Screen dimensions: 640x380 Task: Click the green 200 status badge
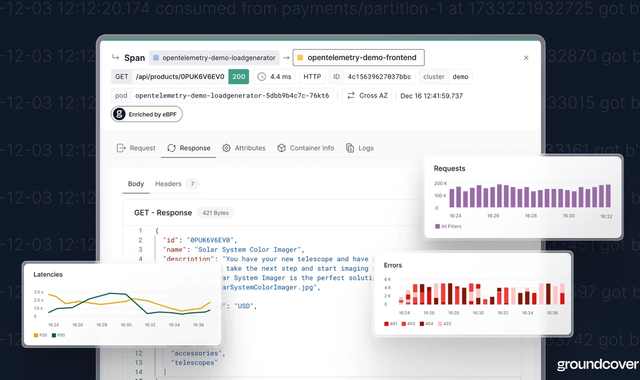(238, 77)
